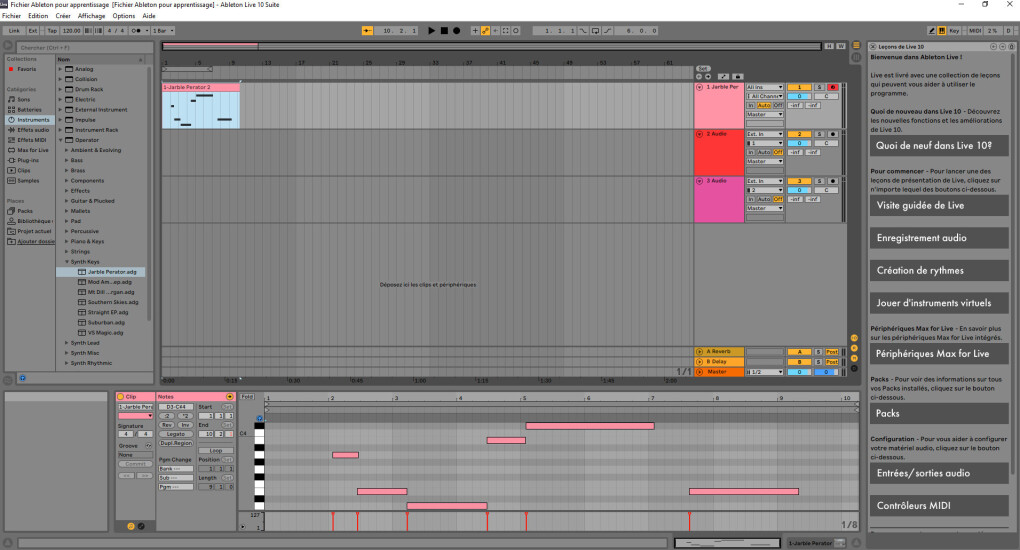This screenshot has width=1020, height=550.
Task: Click the Tap tempo button
Action: [x=52, y=31]
